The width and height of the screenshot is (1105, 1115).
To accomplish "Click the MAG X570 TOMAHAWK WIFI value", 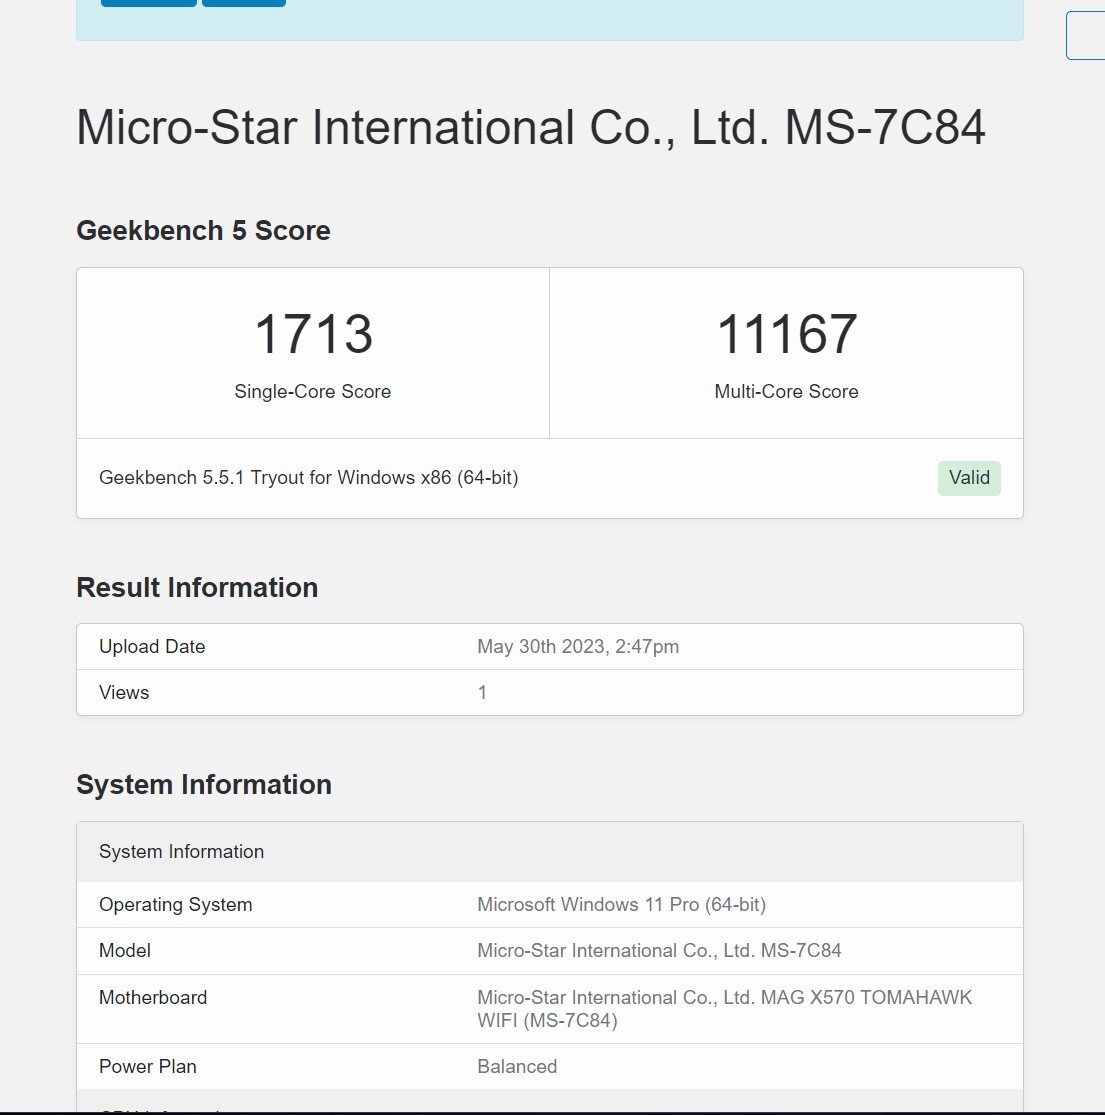I will coord(725,1009).
